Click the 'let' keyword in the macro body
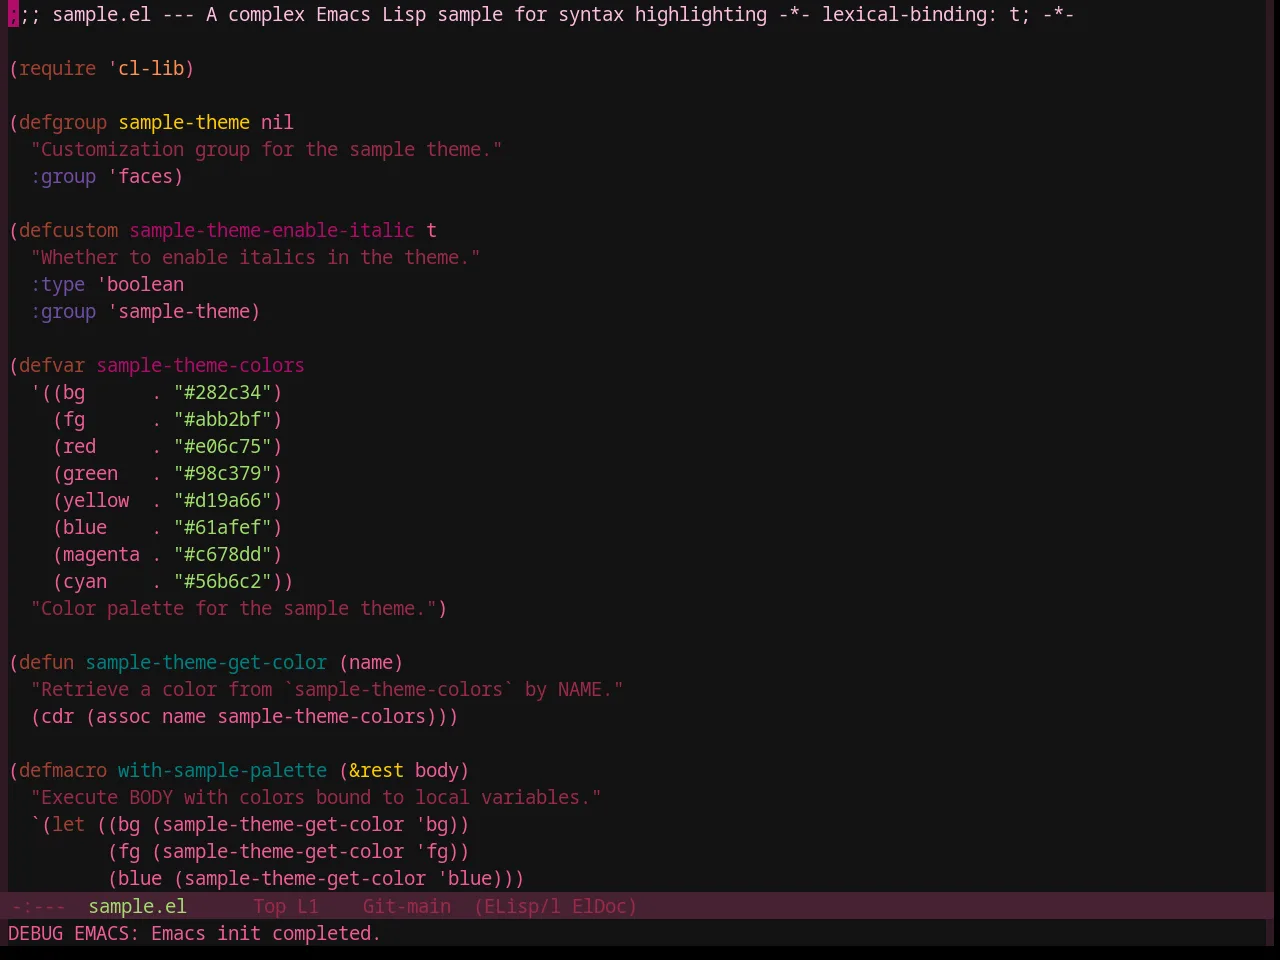Image resolution: width=1280 pixels, height=960 pixels. (x=69, y=824)
